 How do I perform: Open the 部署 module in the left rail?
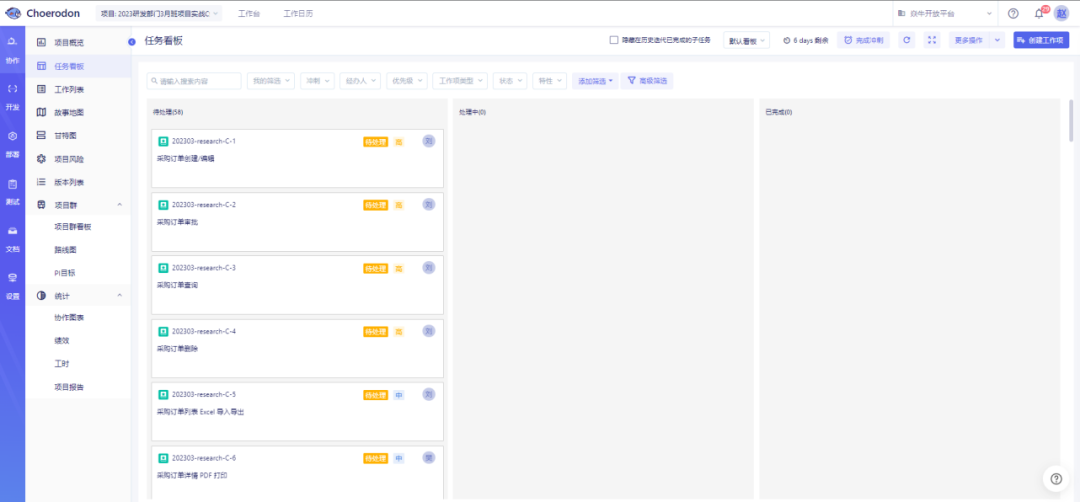[12, 145]
